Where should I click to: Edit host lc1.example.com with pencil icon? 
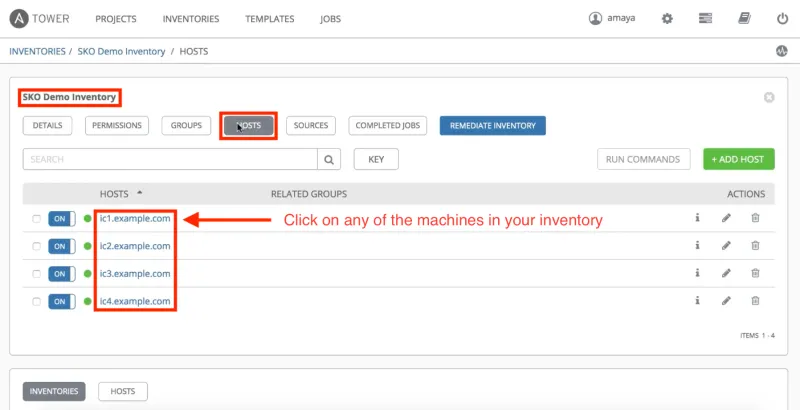726,218
